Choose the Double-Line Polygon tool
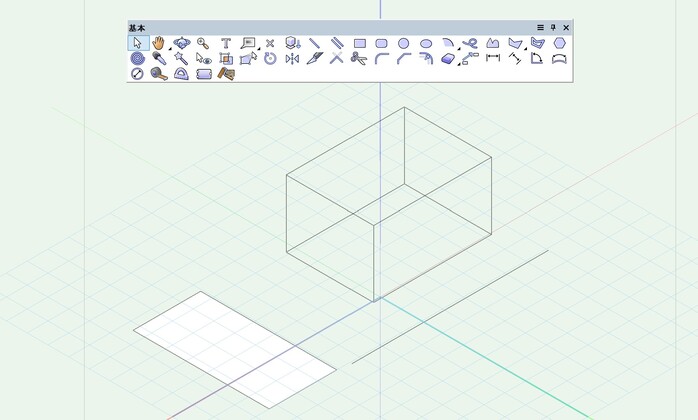698x420 pixels. pos(538,43)
